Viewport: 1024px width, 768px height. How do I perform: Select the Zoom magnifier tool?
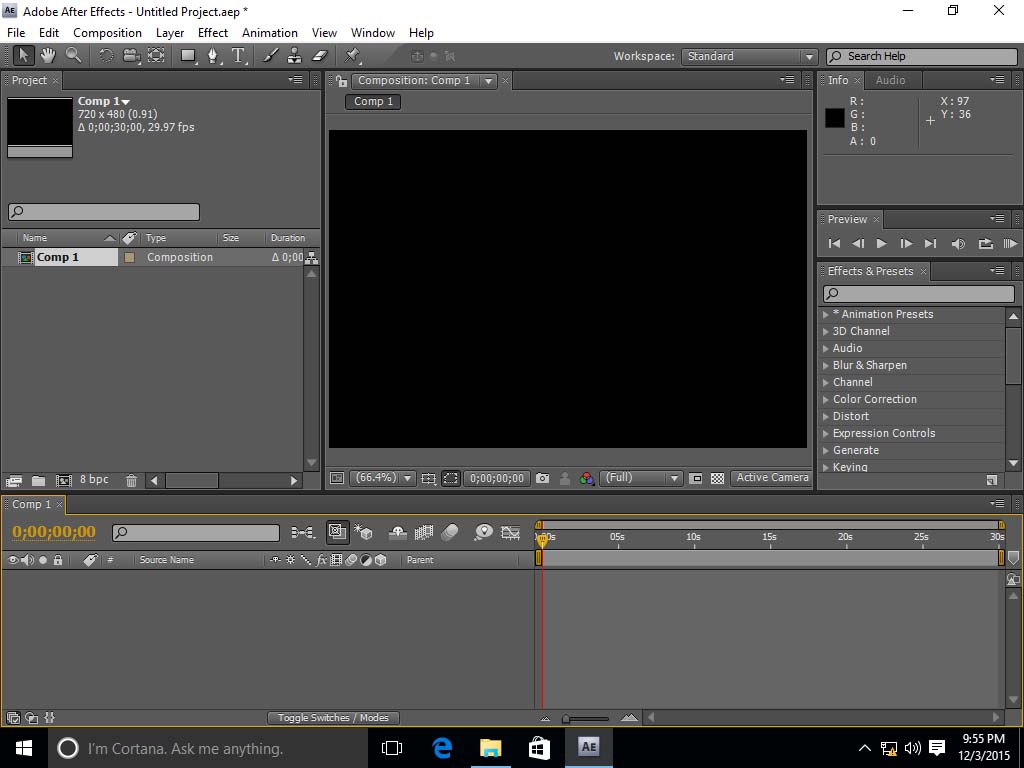[x=73, y=56]
